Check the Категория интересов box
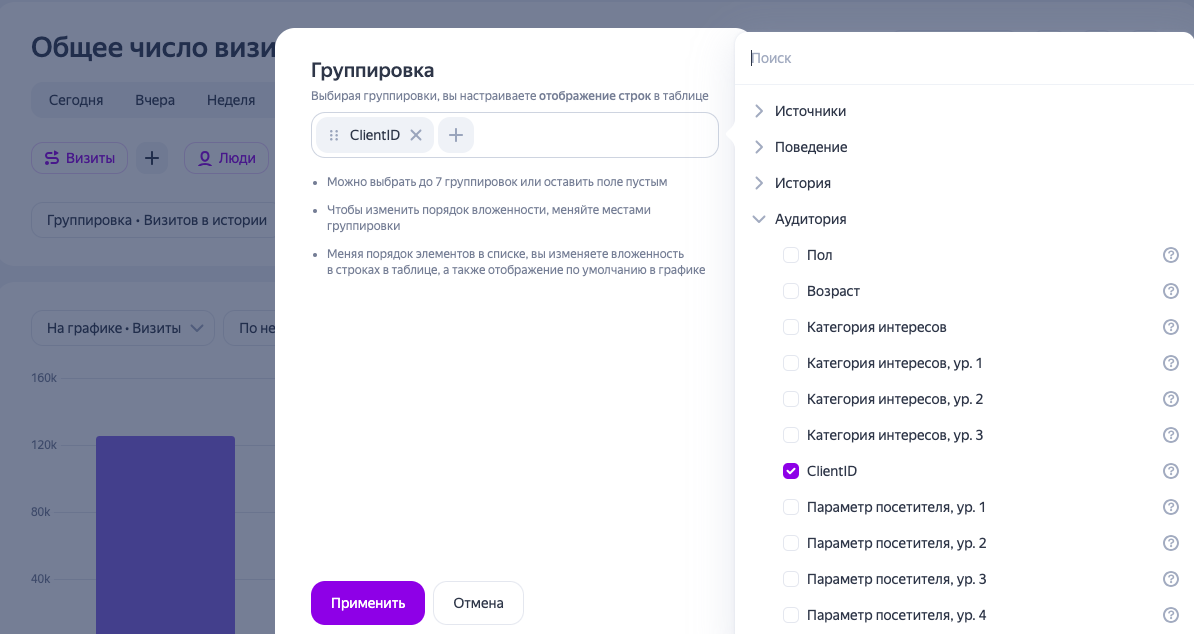 coord(791,327)
